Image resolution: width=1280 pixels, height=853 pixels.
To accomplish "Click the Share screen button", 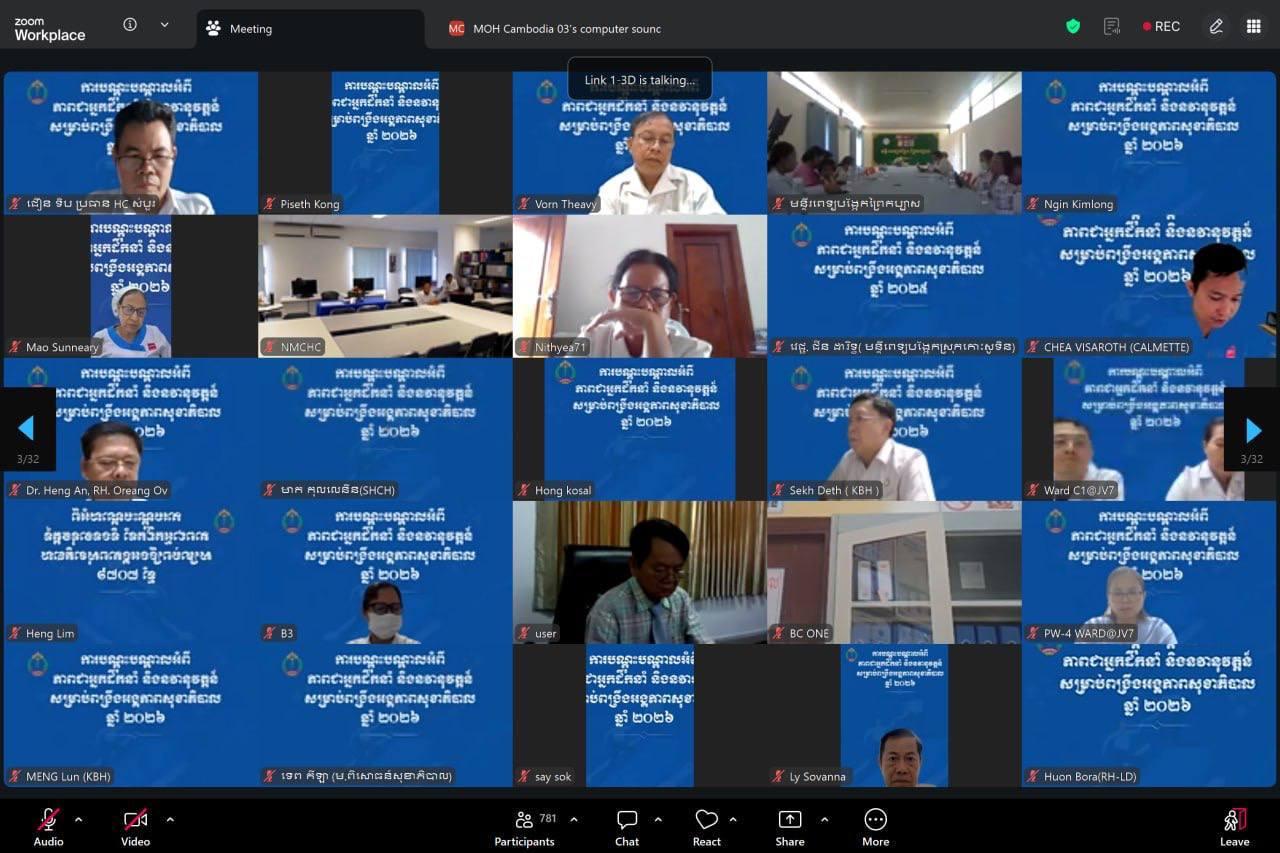I will 790,827.
